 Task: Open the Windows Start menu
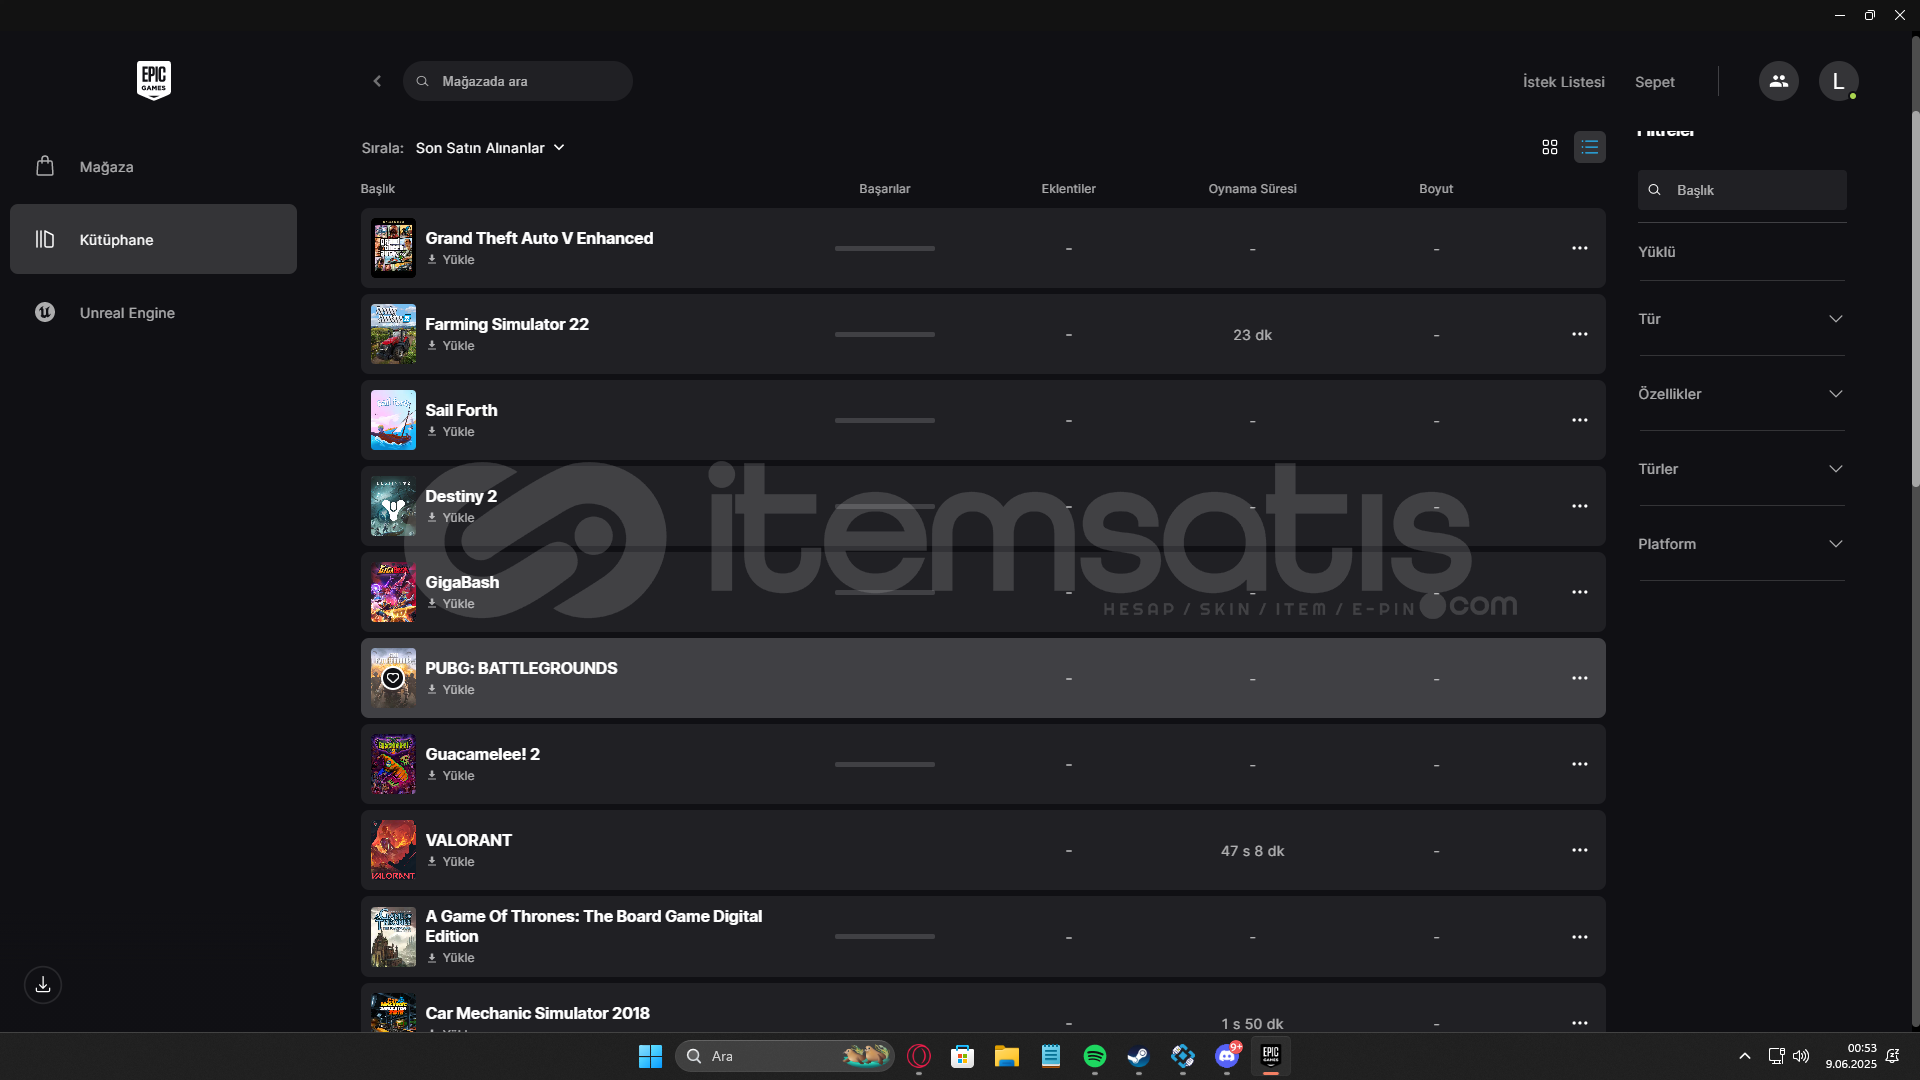pos(650,1056)
